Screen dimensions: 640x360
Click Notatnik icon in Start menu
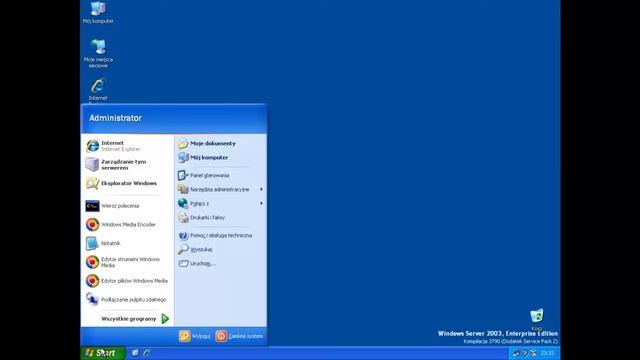point(92,243)
